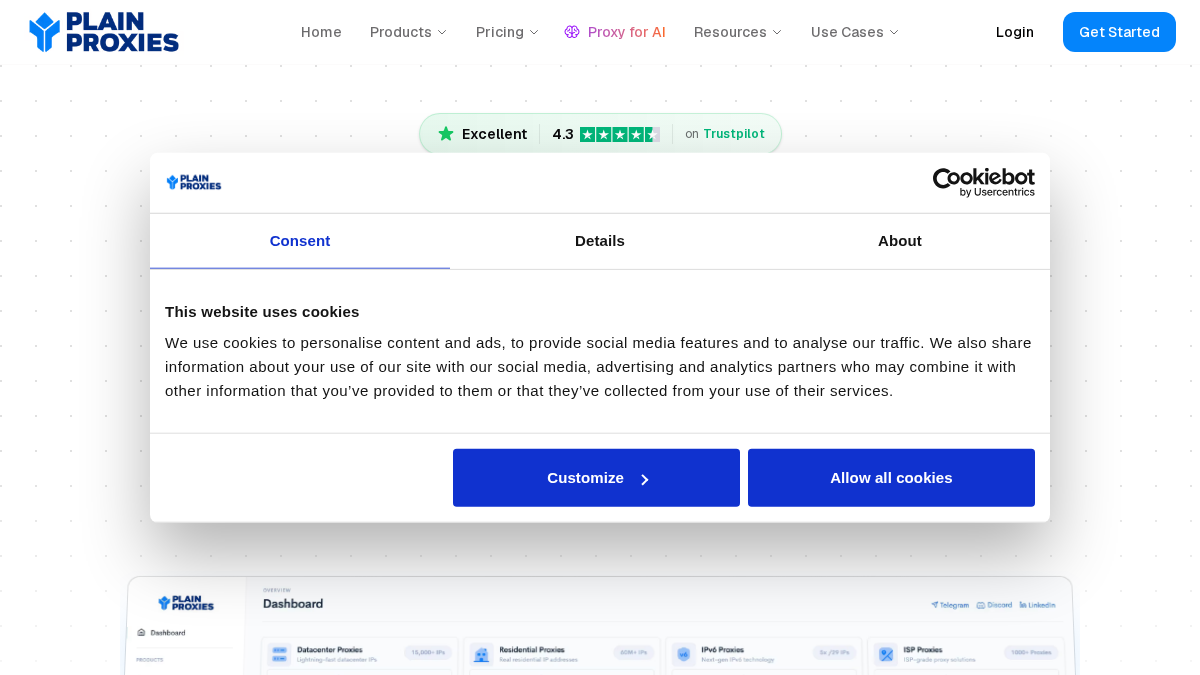The height and width of the screenshot is (675, 1200).
Task: Expand the Resources dropdown menu
Action: [x=738, y=32]
